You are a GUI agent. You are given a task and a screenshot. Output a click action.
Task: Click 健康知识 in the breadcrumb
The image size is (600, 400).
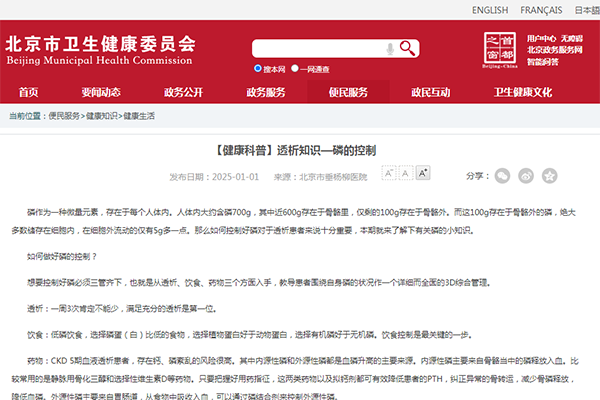pos(101,116)
